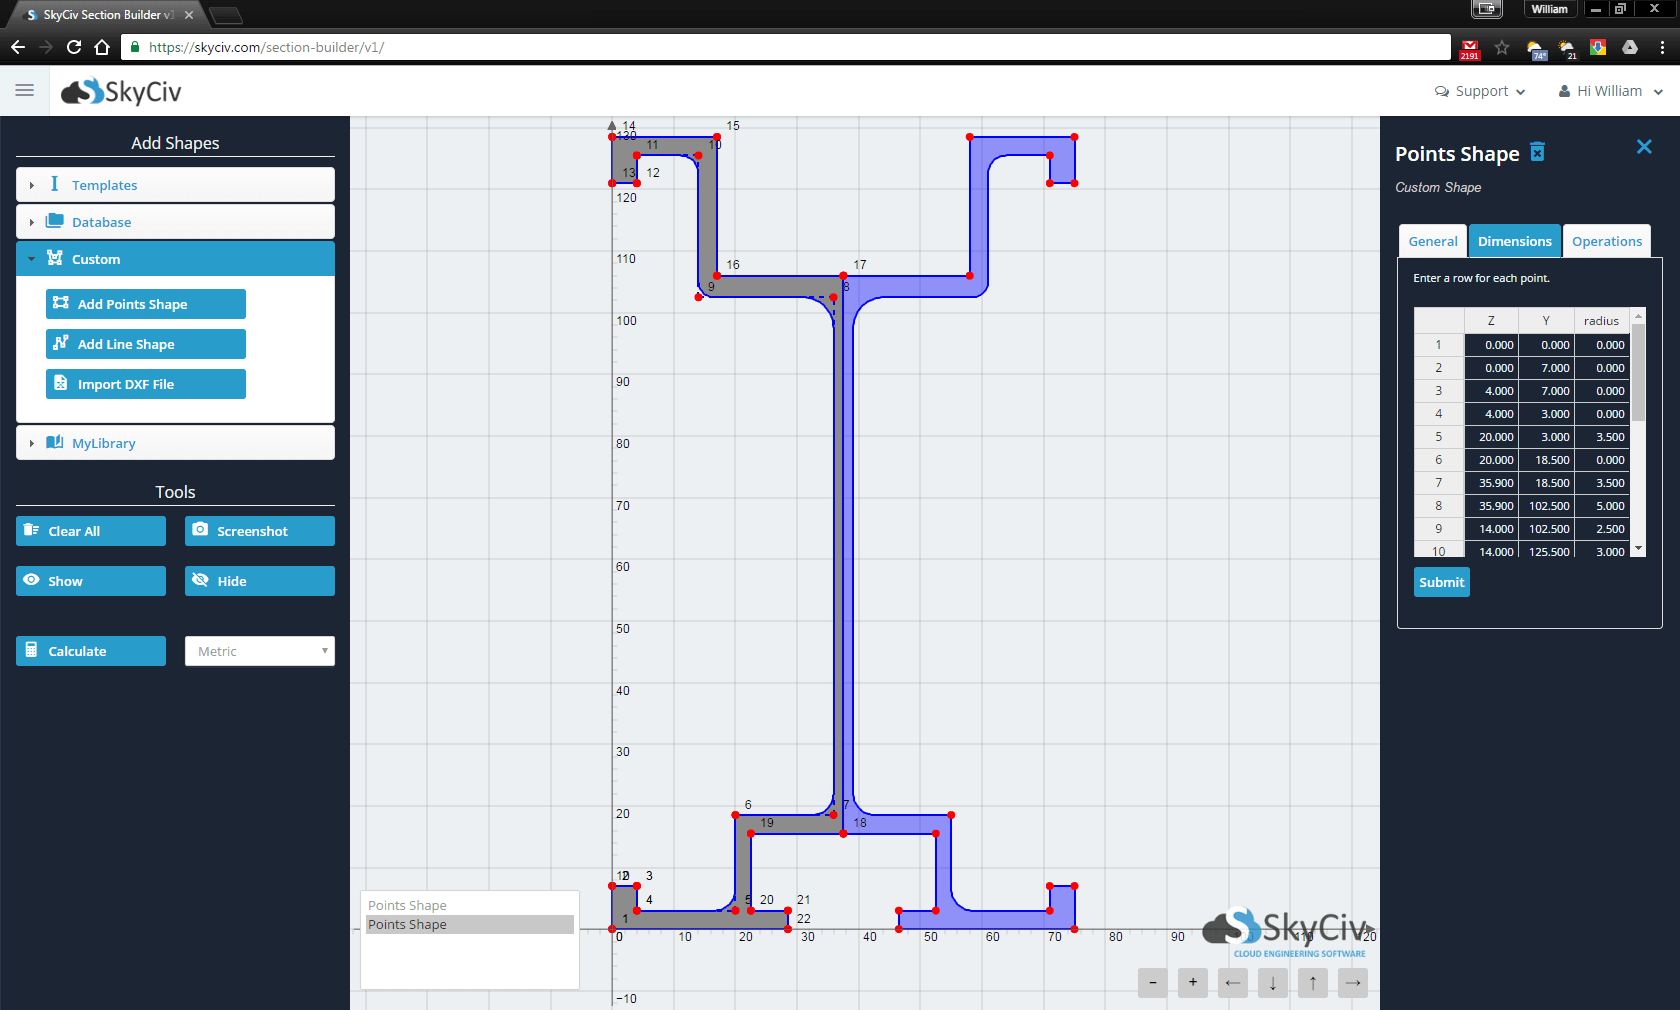
Task: Show the selected shape
Action: coord(90,581)
